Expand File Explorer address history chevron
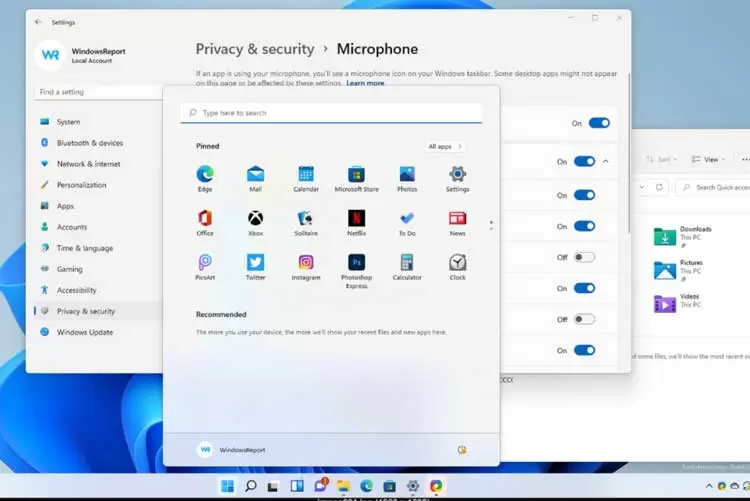The image size is (750, 501). (642, 187)
